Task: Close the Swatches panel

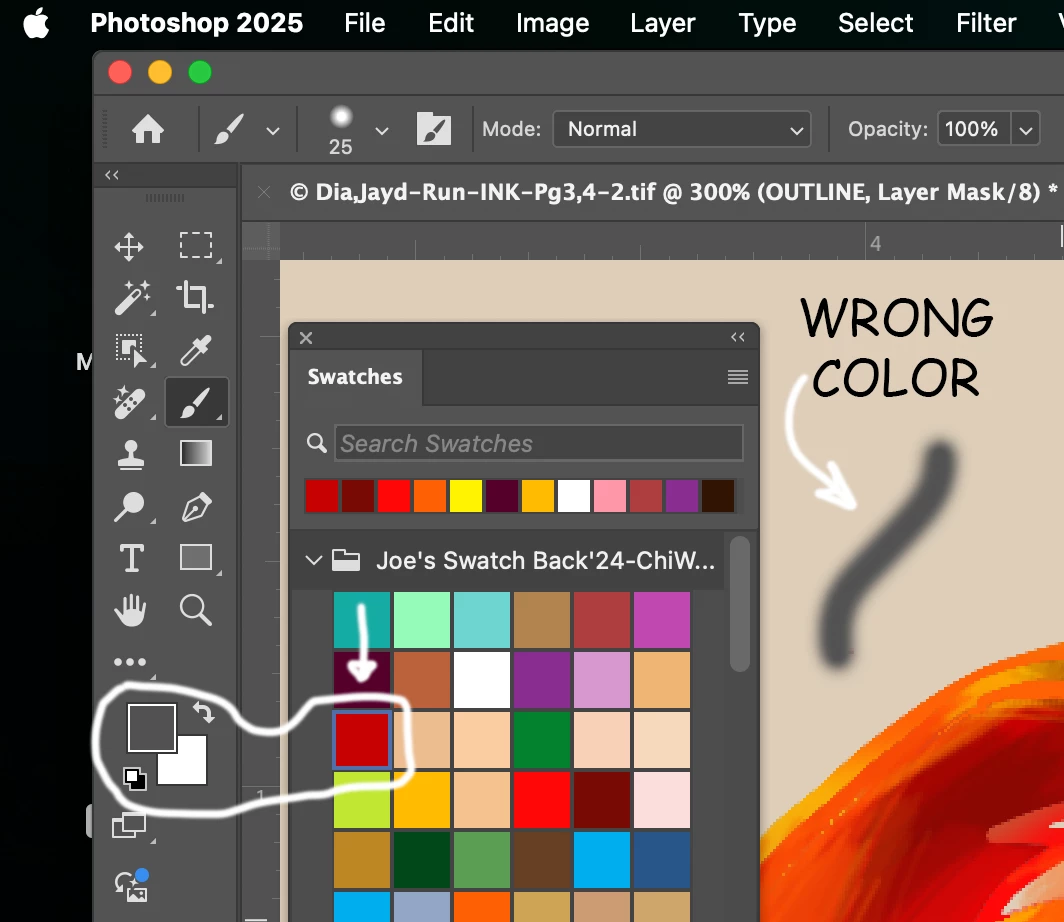Action: point(306,338)
